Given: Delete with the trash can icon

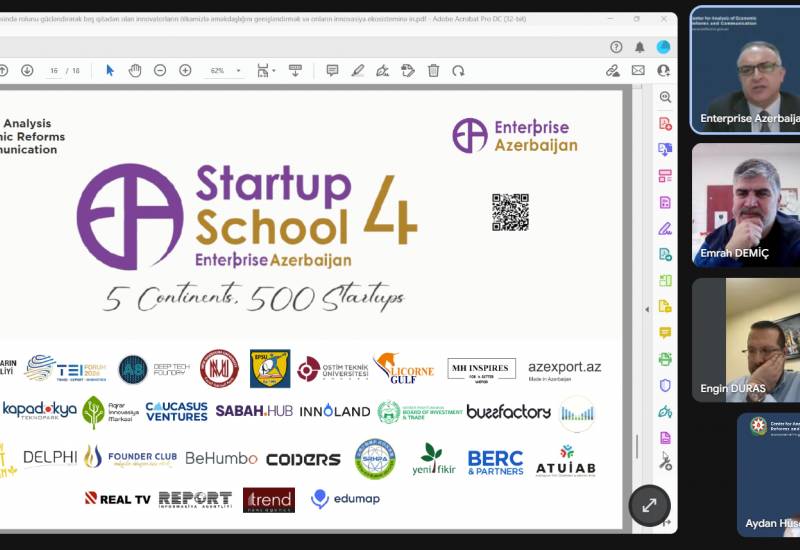Looking at the screenshot, I should (x=433, y=70).
